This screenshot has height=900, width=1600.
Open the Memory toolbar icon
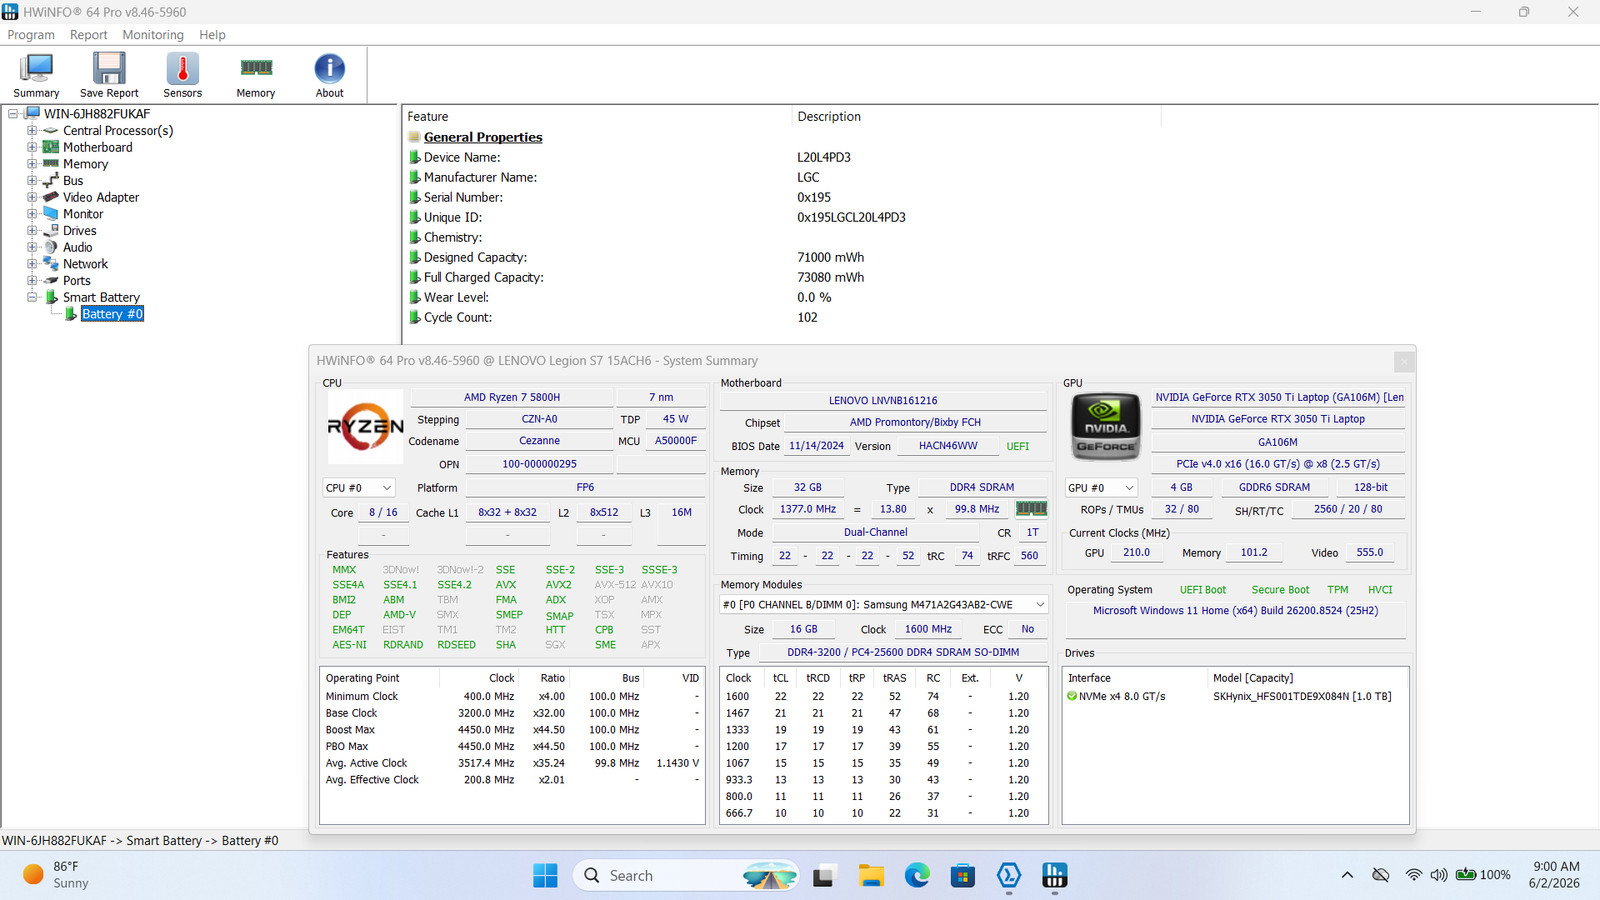(x=256, y=75)
